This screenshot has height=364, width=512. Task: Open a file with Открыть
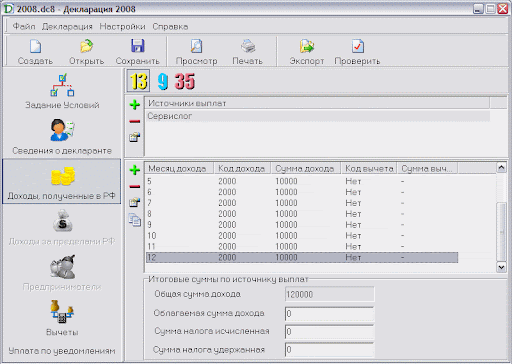(x=86, y=52)
